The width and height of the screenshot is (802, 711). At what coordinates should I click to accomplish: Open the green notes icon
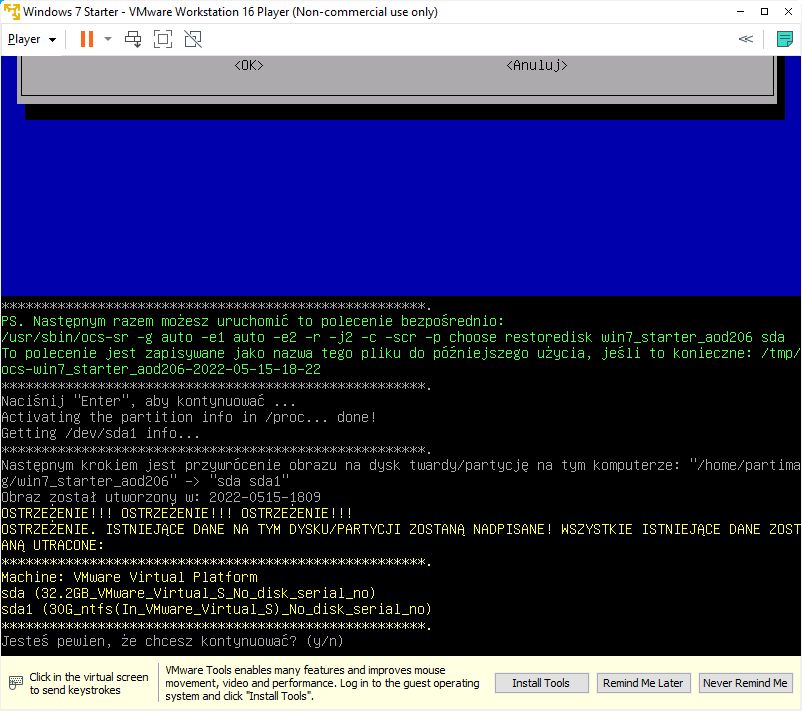785,39
